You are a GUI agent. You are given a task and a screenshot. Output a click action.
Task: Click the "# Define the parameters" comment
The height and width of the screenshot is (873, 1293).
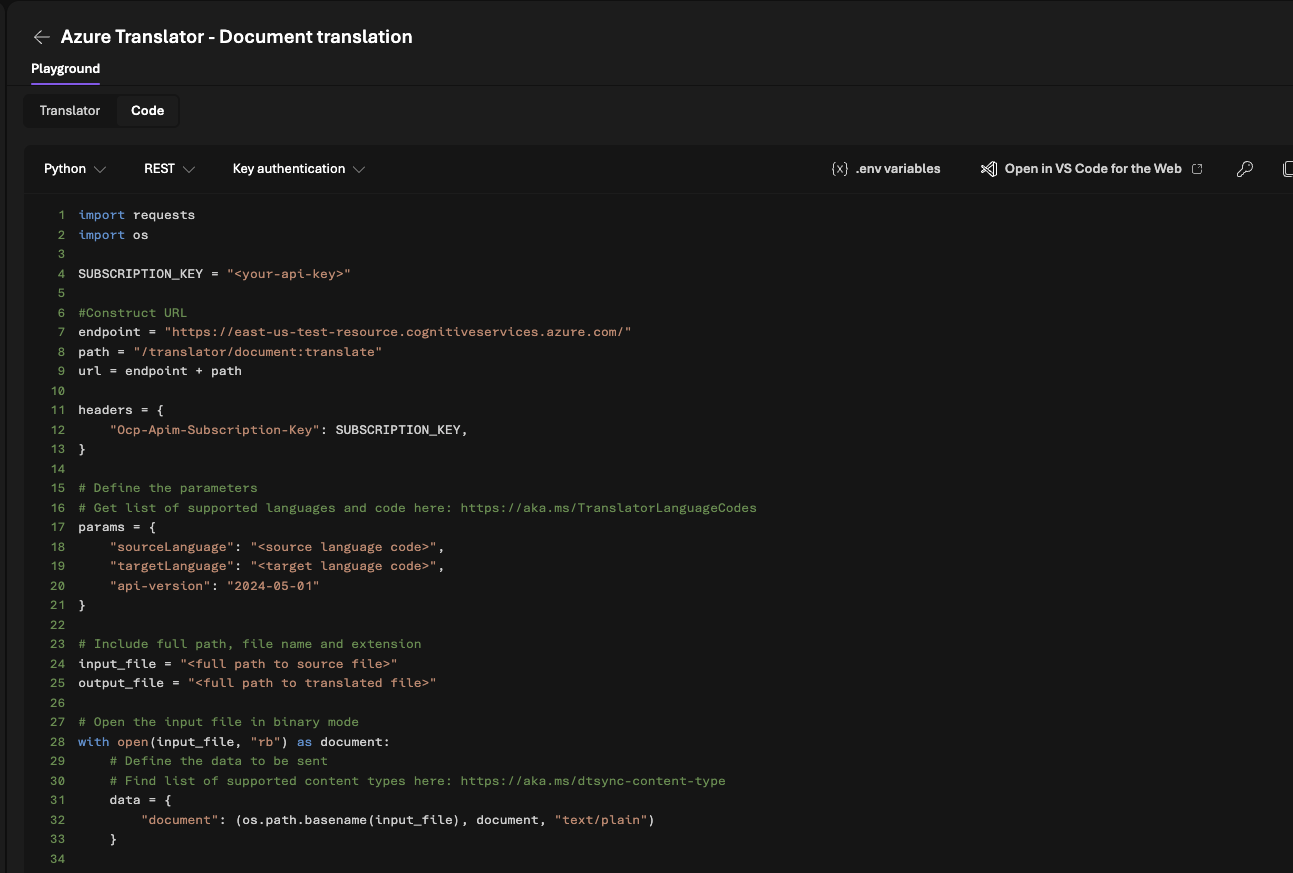[168, 488]
